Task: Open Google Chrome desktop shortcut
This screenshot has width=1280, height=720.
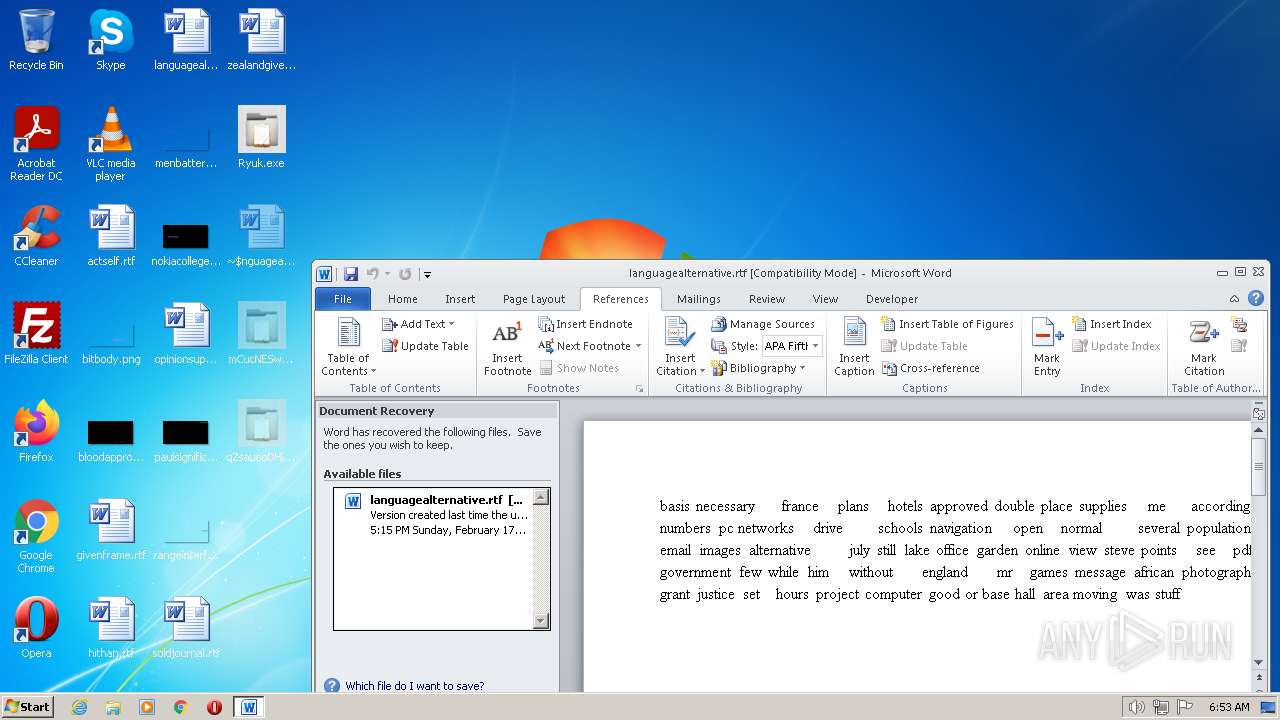Action: point(36,536)
